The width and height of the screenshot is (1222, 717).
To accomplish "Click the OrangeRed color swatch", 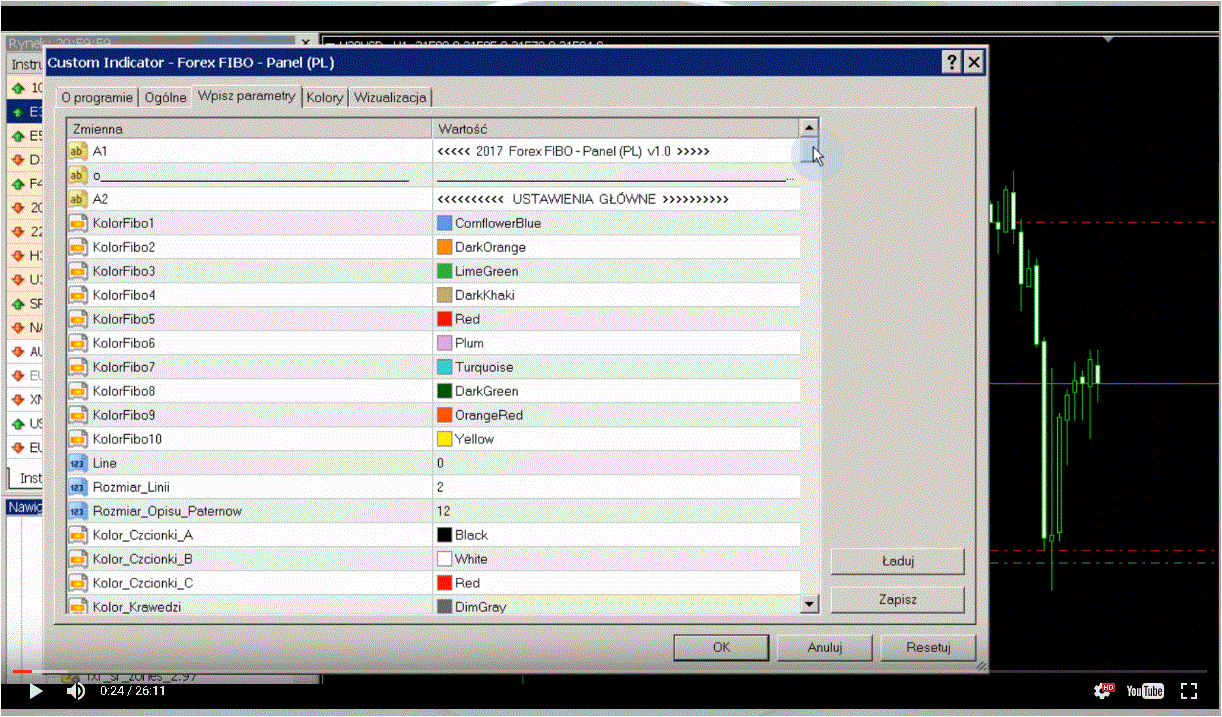I will point(445,415).
